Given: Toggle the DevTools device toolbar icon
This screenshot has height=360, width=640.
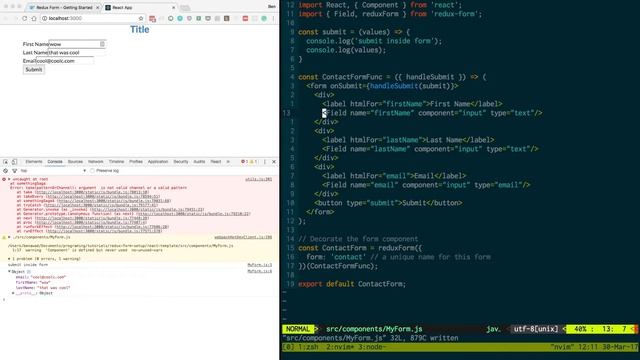Looking at the screenshot, I should click(14, 162).
